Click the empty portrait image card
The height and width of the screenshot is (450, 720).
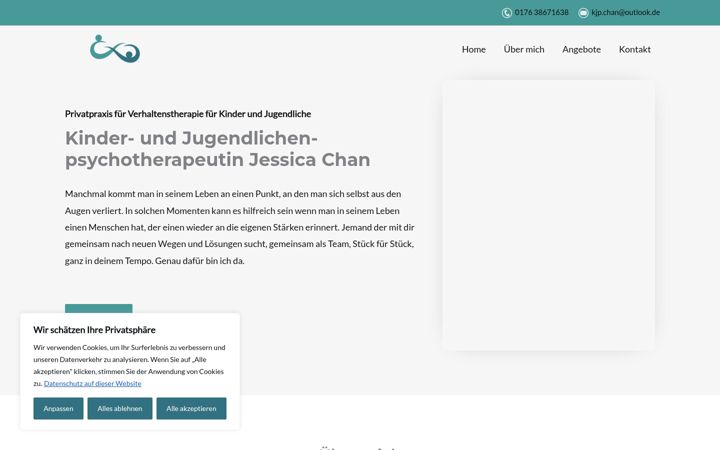click(x=549, y=215)
